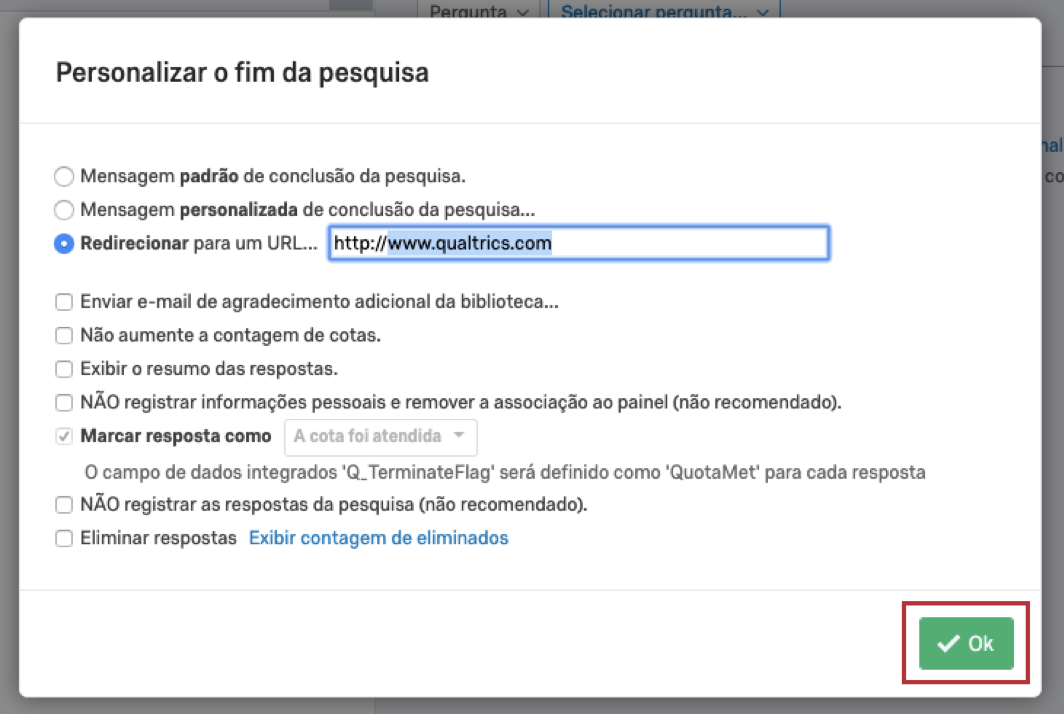This screenshot has width=1064, height=714.
Task: Open the 'Pergunta' dropdown behind the dialog
Action: tap(480, 12)
